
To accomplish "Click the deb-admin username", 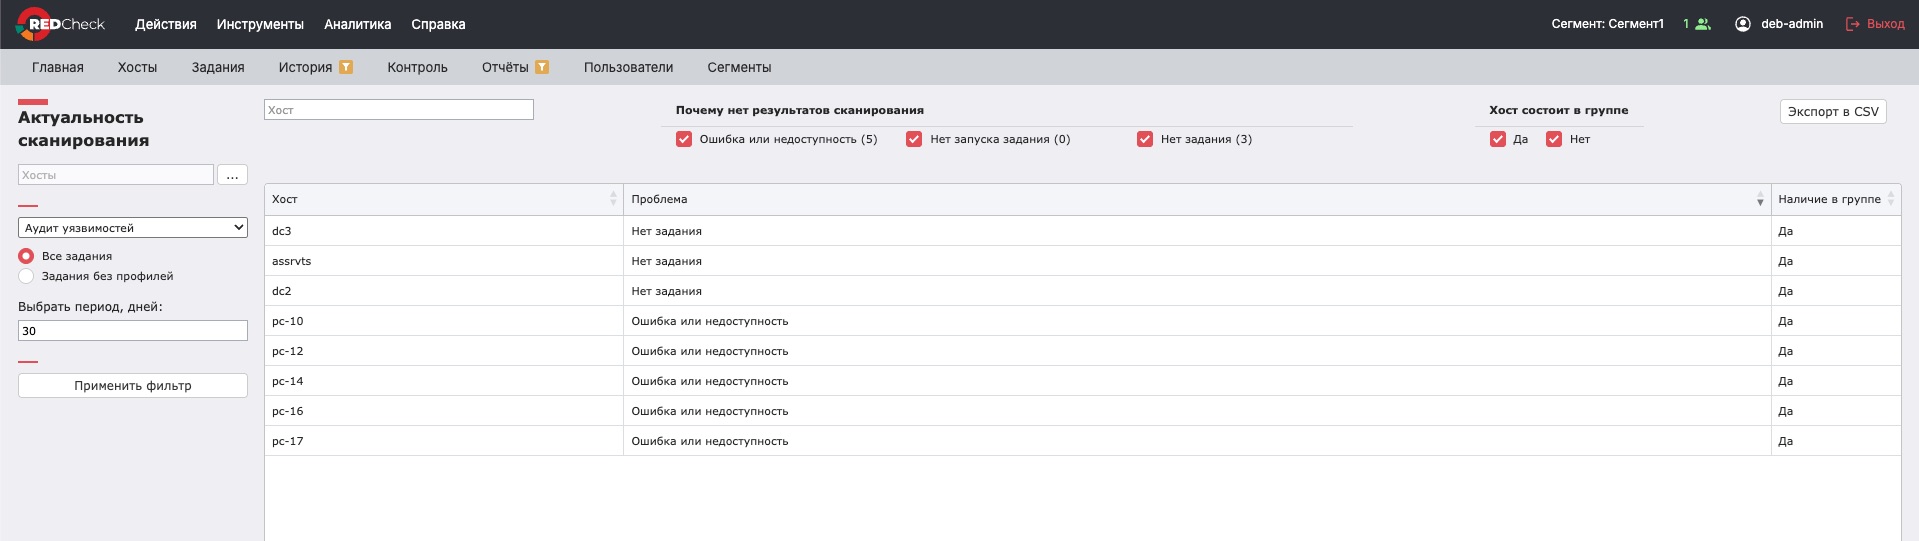I will pos(1792,24).
